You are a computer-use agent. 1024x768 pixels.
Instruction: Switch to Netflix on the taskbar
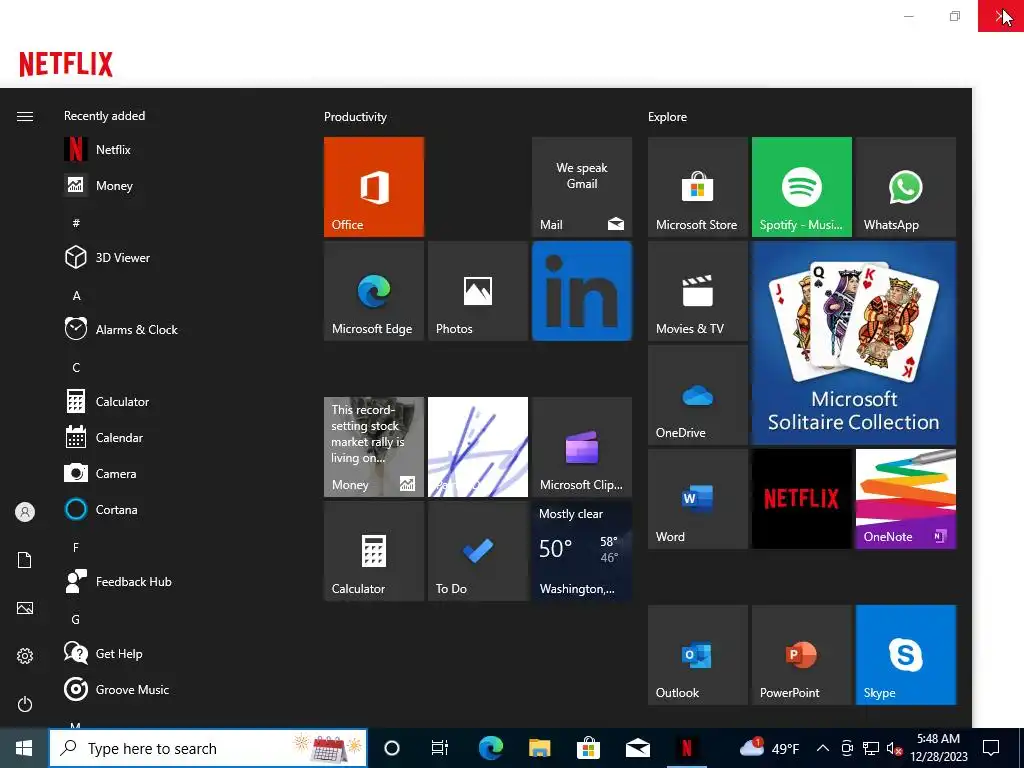[686, 748]
